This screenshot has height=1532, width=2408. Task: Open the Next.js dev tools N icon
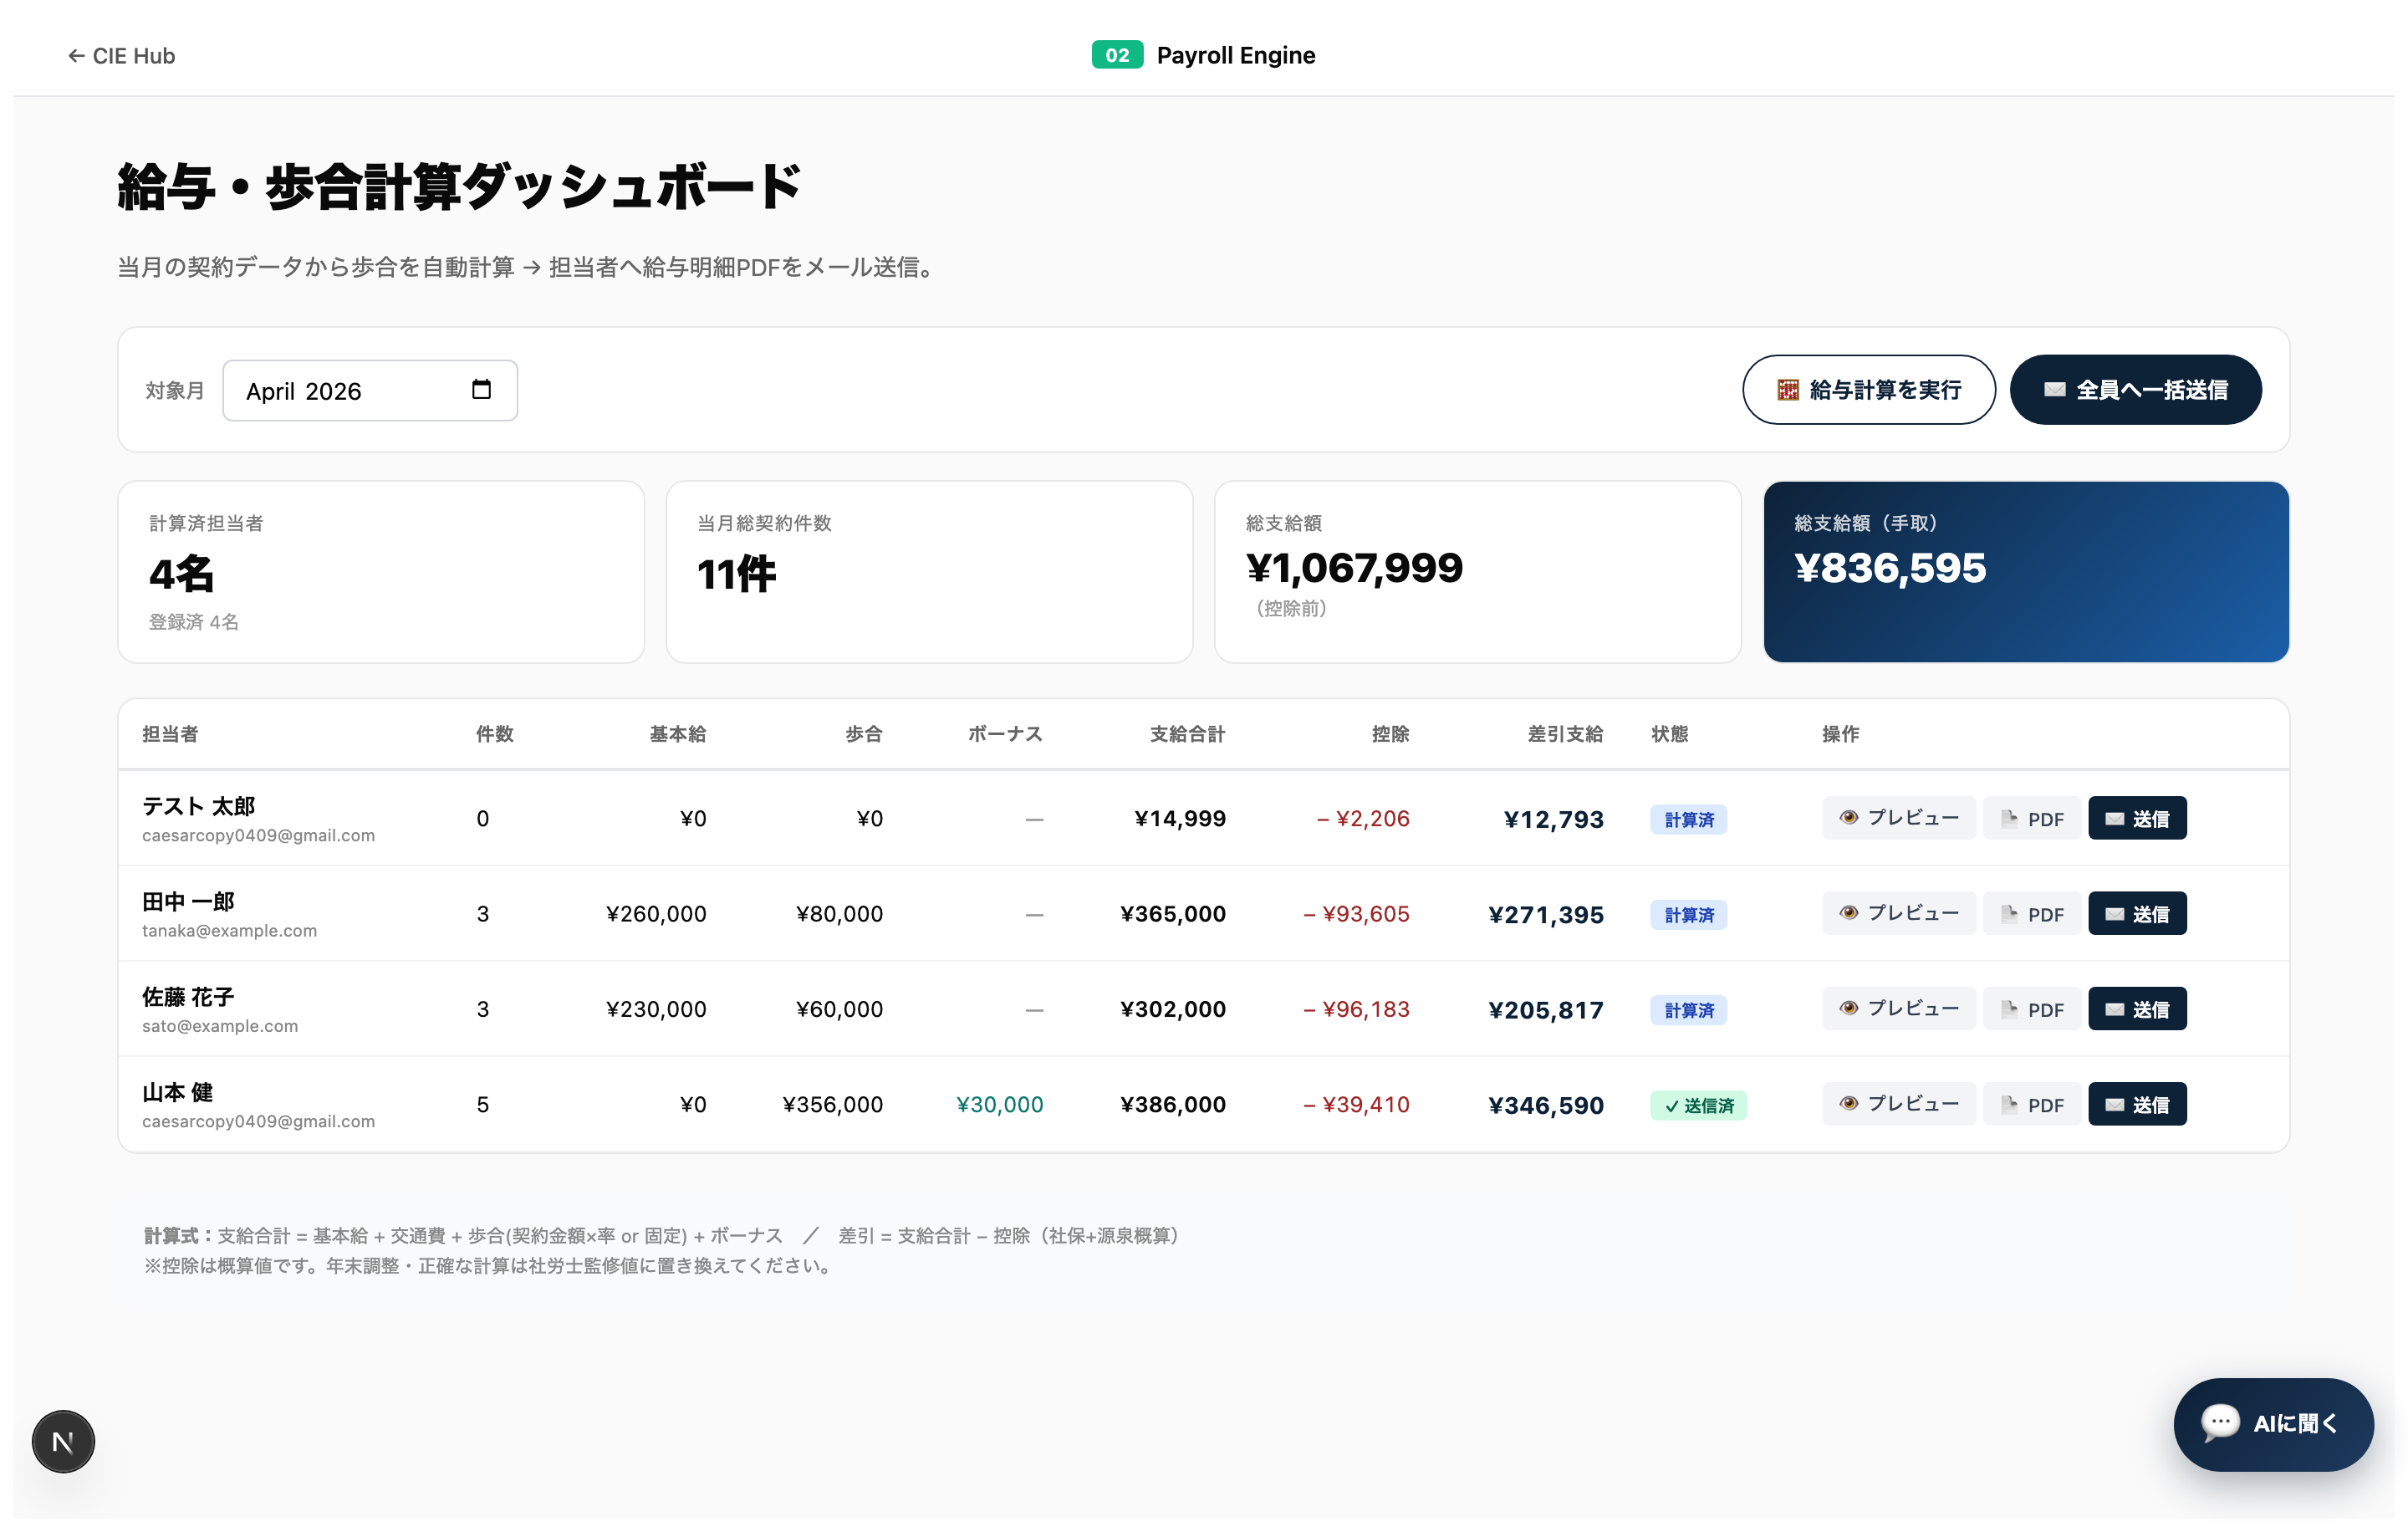63,1442
